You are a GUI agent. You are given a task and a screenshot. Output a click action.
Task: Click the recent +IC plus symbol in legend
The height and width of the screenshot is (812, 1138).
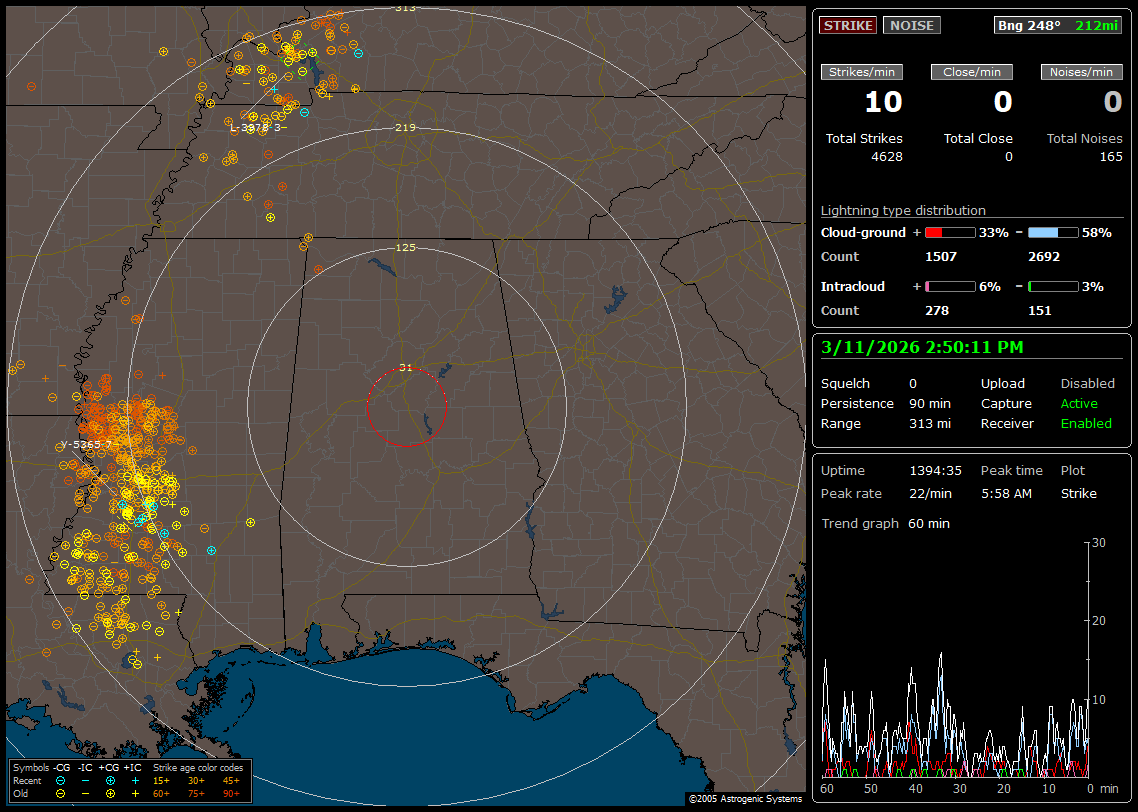tap(135, 780)
